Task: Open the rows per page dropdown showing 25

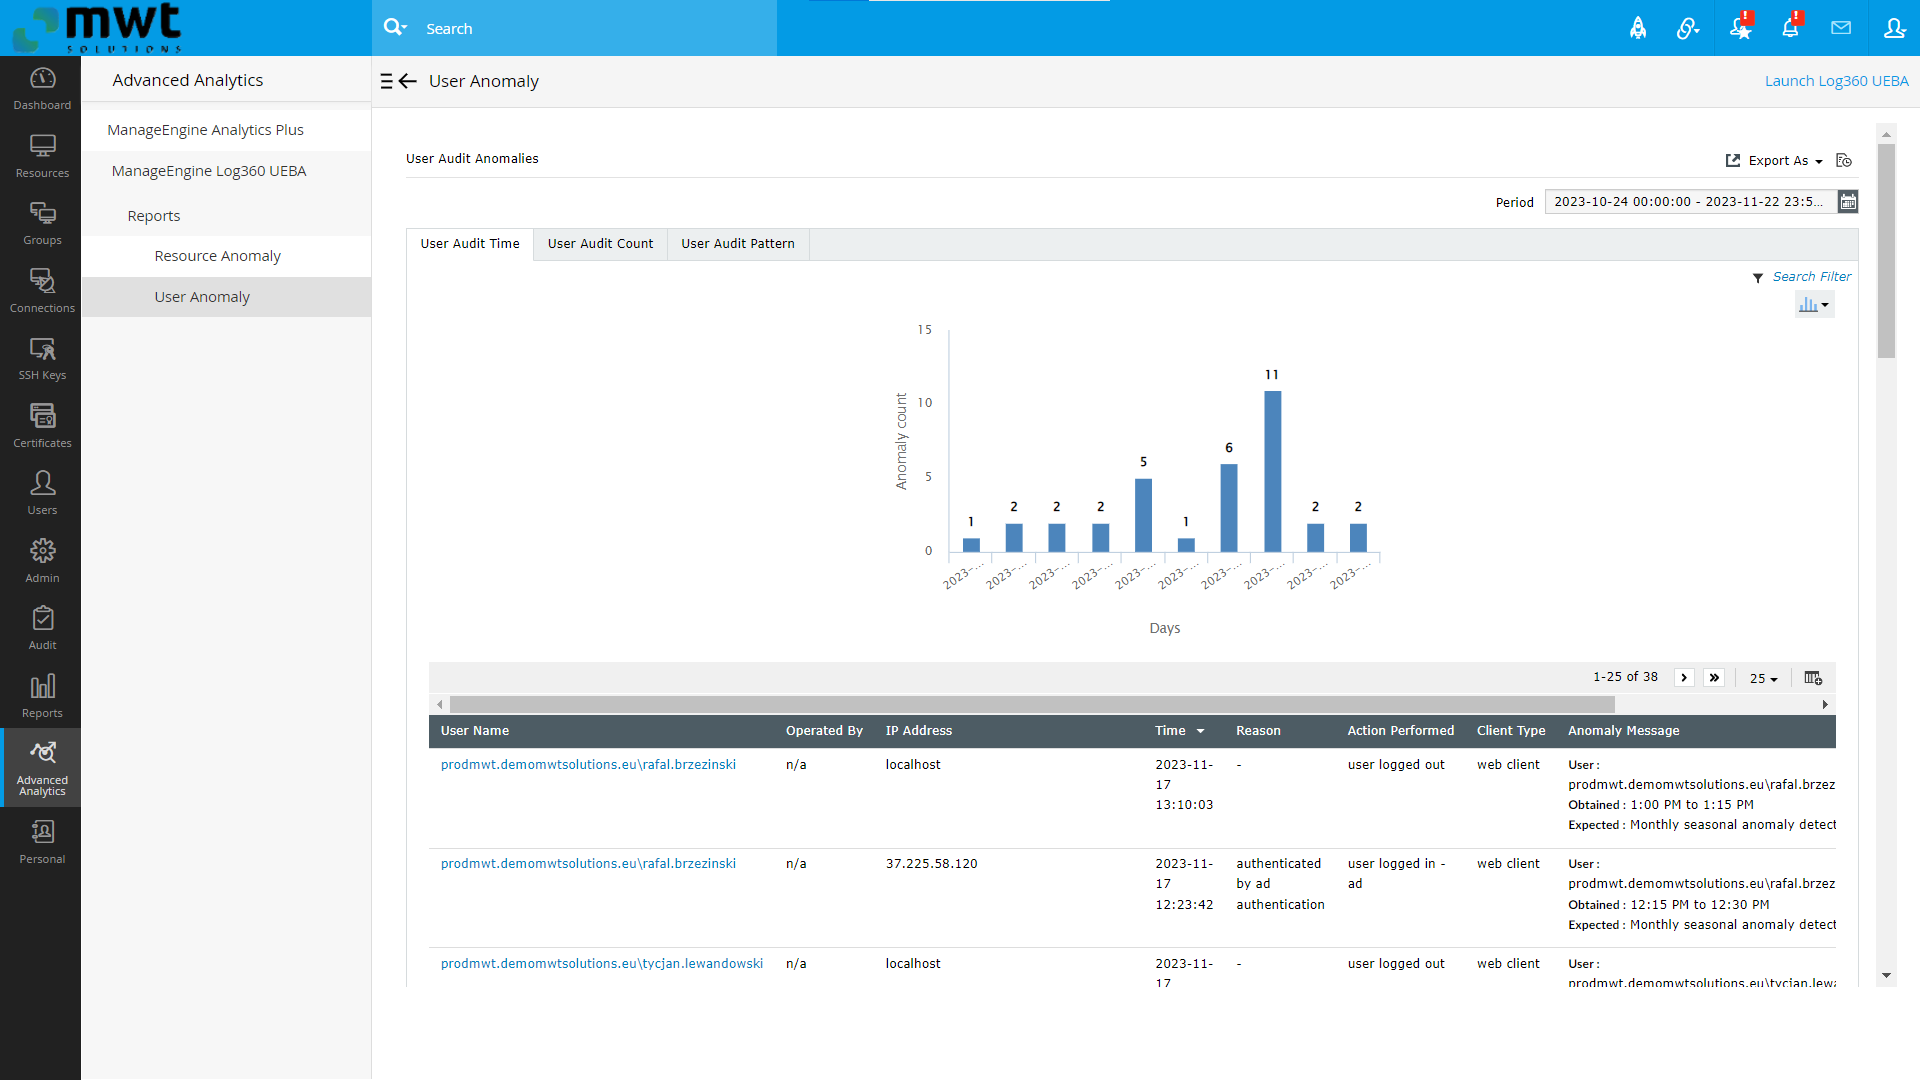Action: click(x=1763, y=678)
